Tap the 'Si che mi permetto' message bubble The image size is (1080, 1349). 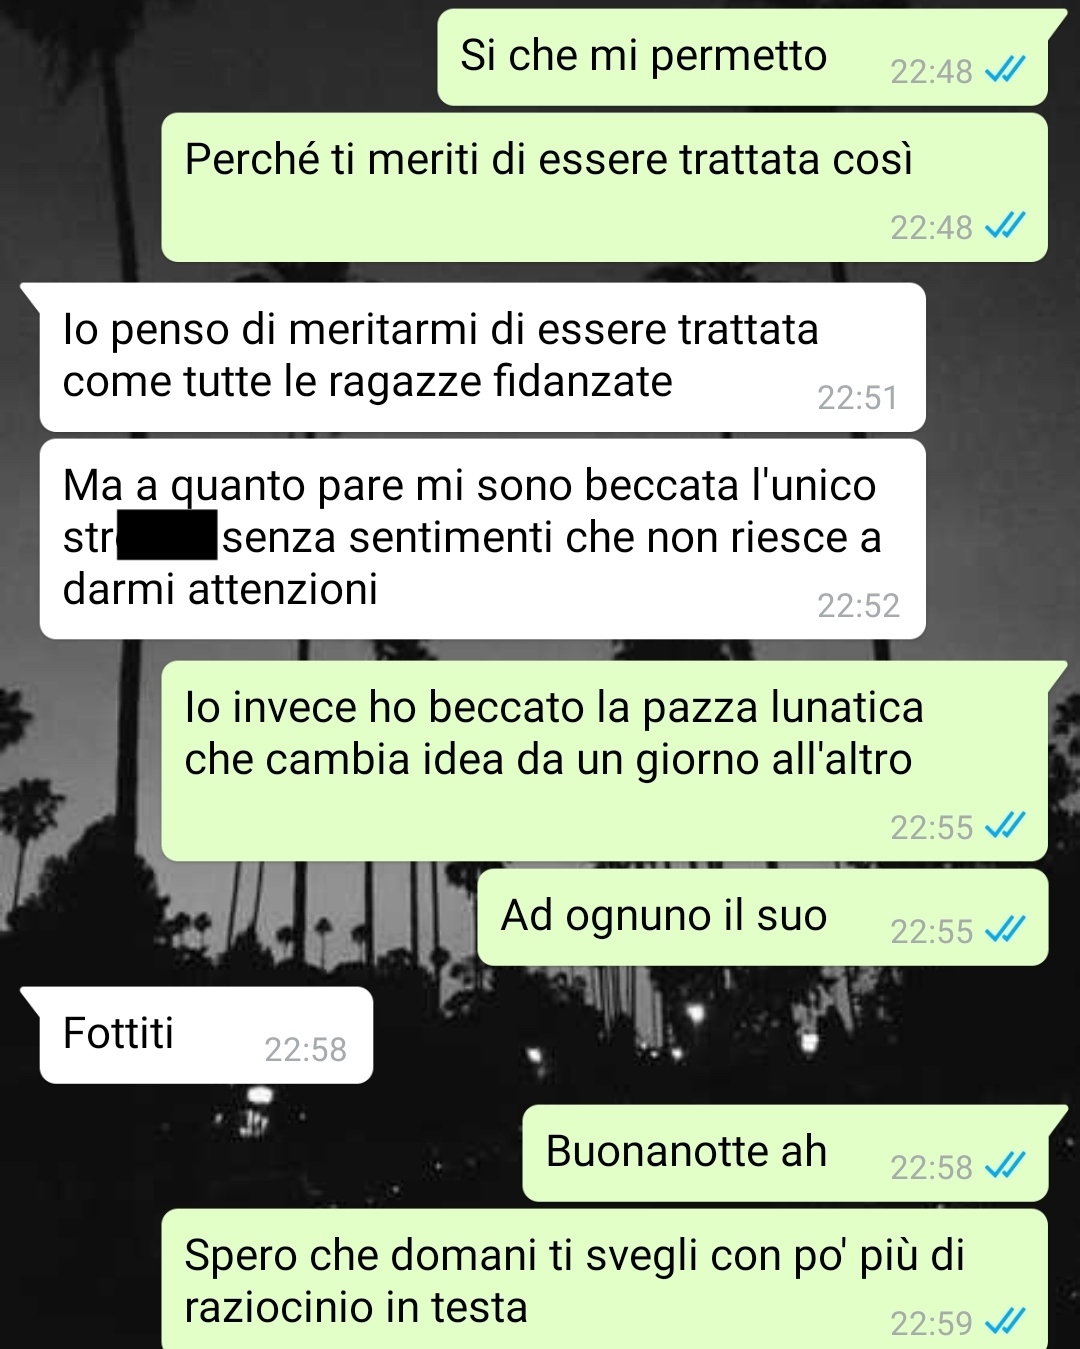pos(742,57)
